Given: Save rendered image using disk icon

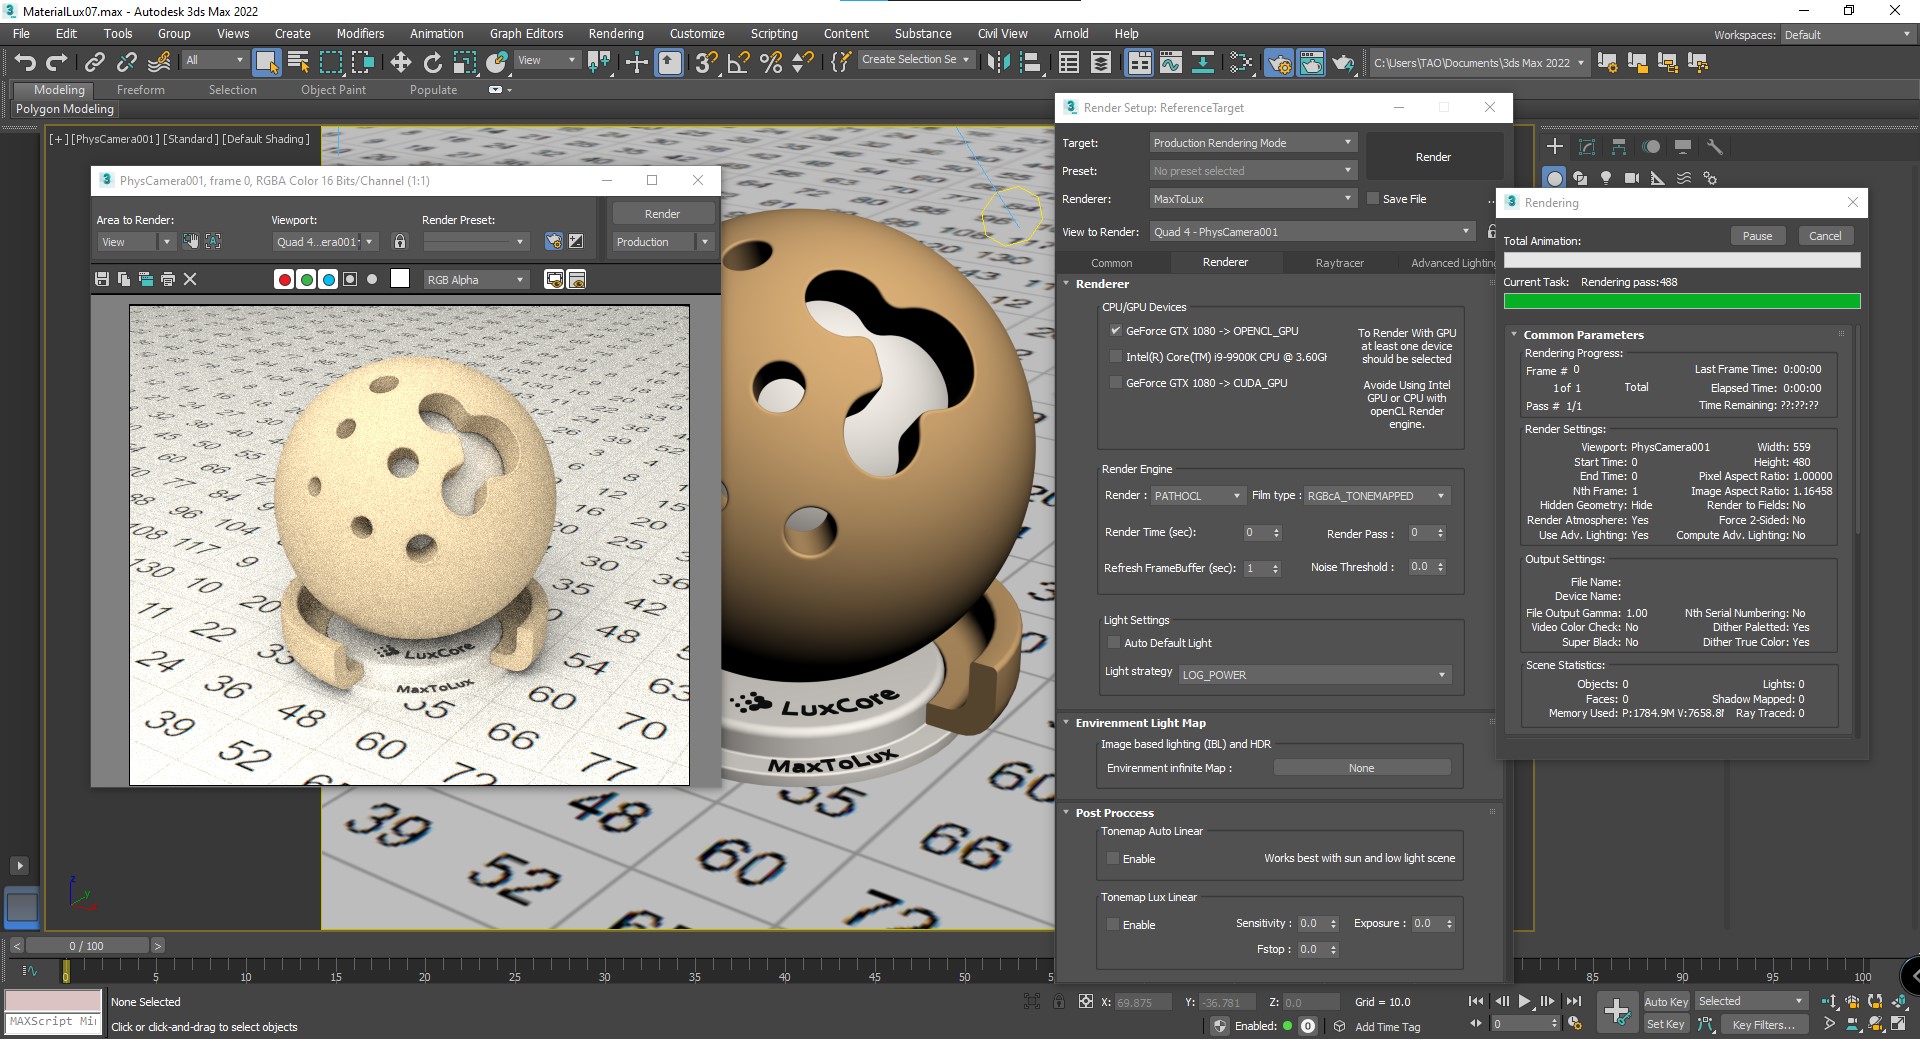Looking at the screenshot, I should [101, 280].
